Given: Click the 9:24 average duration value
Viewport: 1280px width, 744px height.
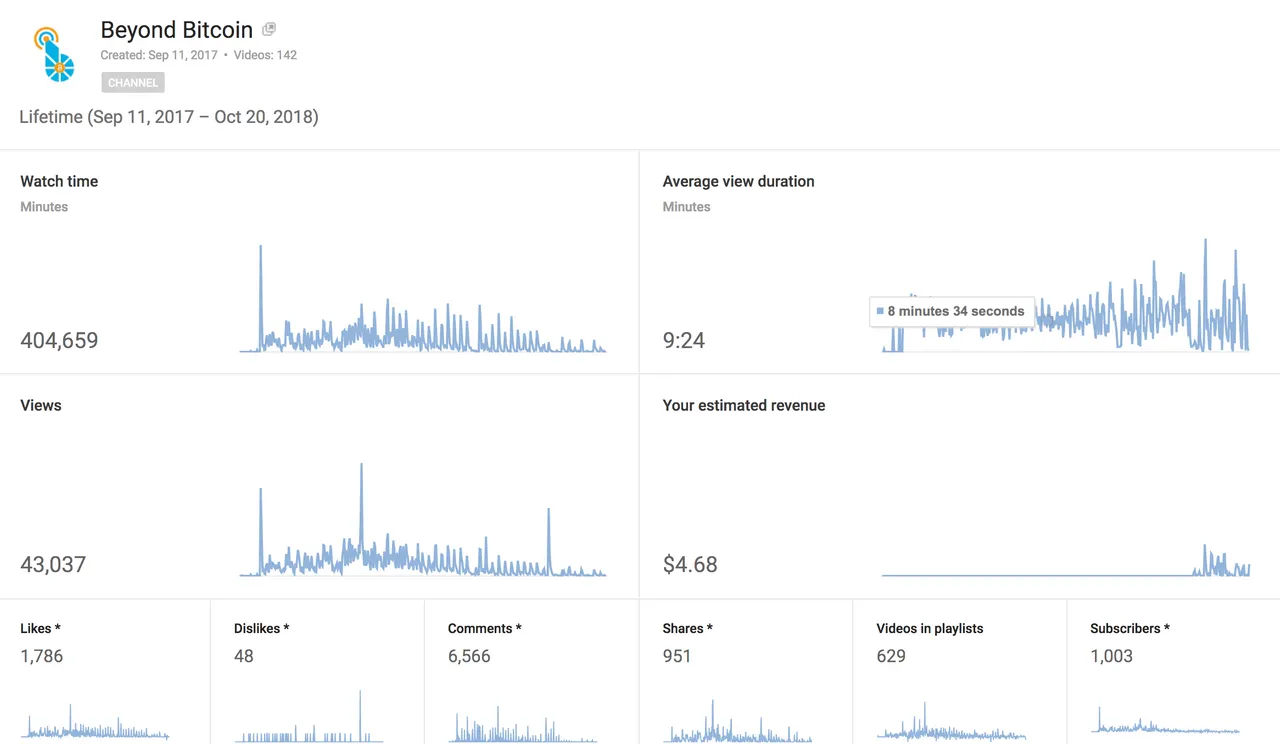Looking at the screenshot, I should (684, 340).
